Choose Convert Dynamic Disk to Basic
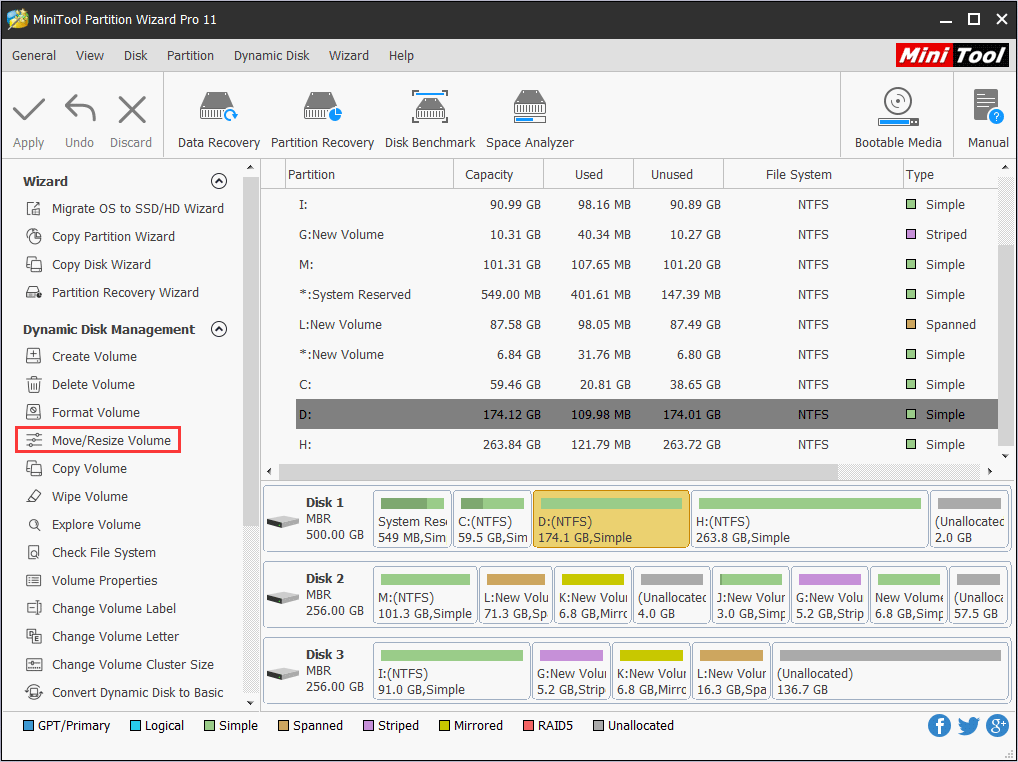The width and height of the screenshot is (1018, 762). [x=124, y=692]
